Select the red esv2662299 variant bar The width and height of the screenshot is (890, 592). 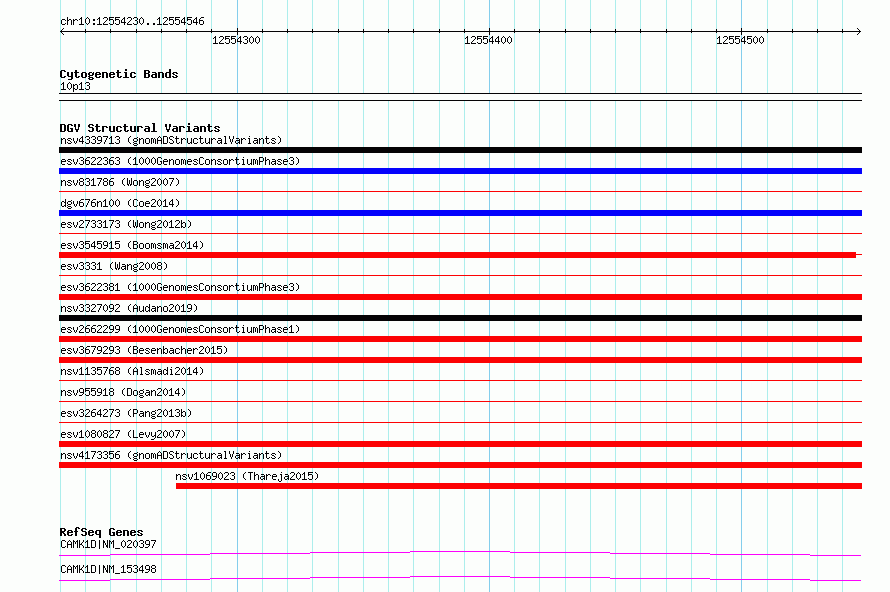460,339
